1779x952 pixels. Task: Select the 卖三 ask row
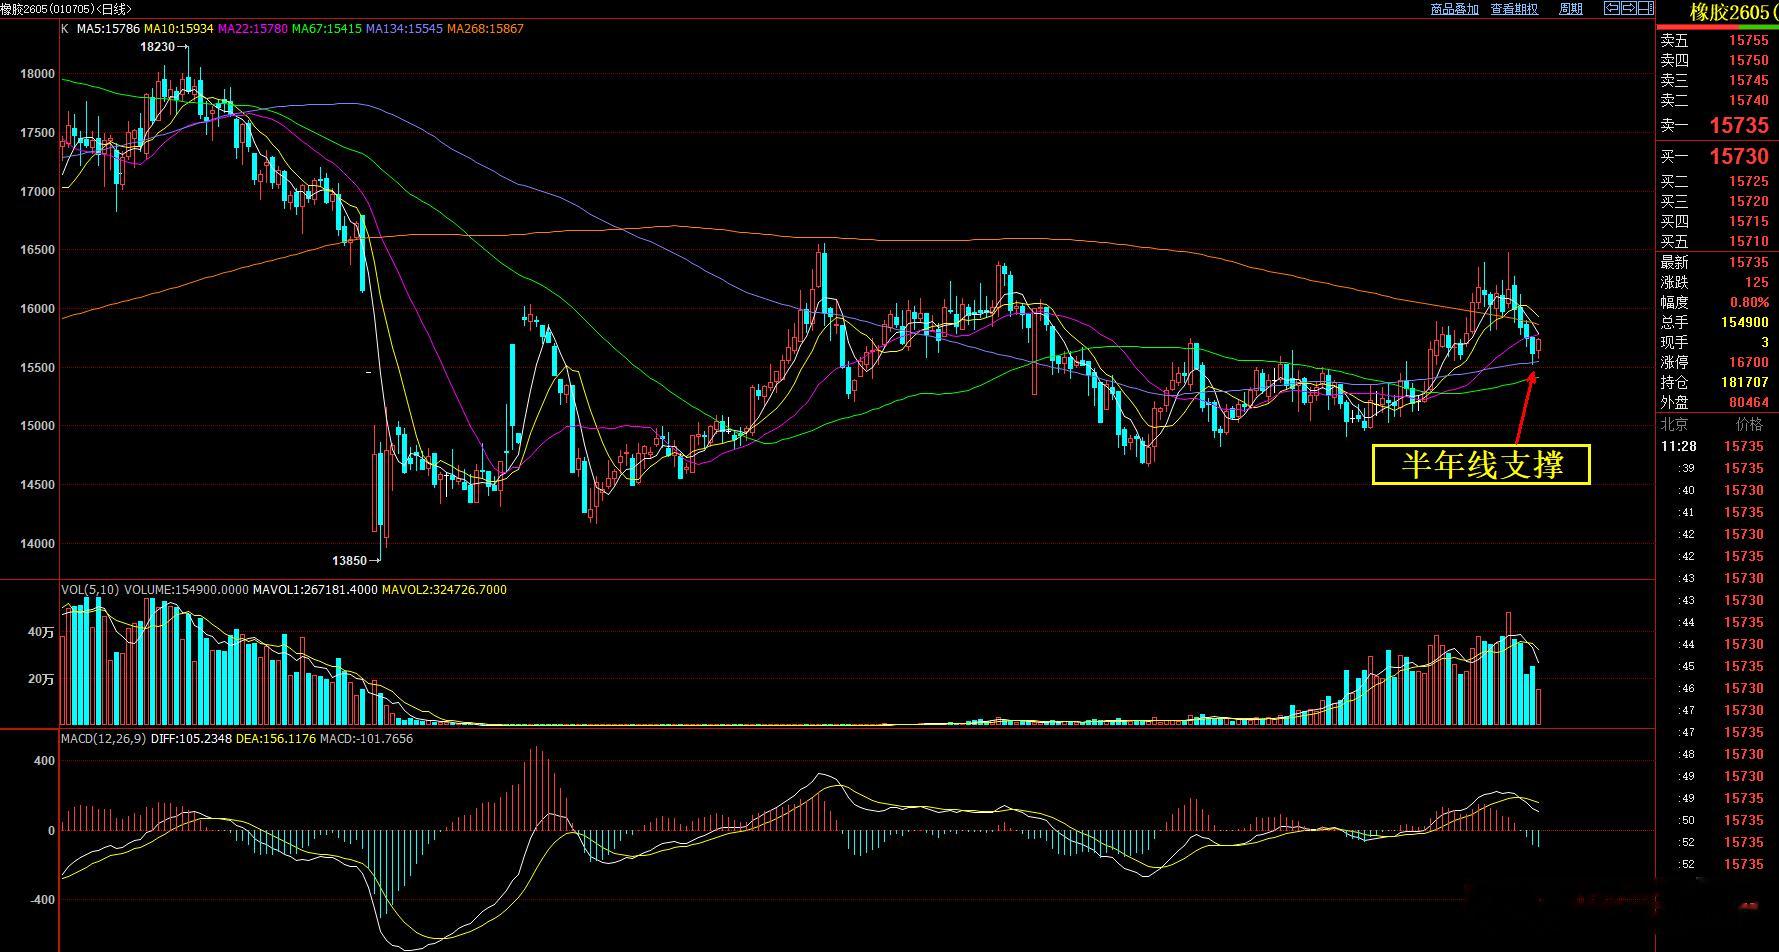coord(1716,80)
